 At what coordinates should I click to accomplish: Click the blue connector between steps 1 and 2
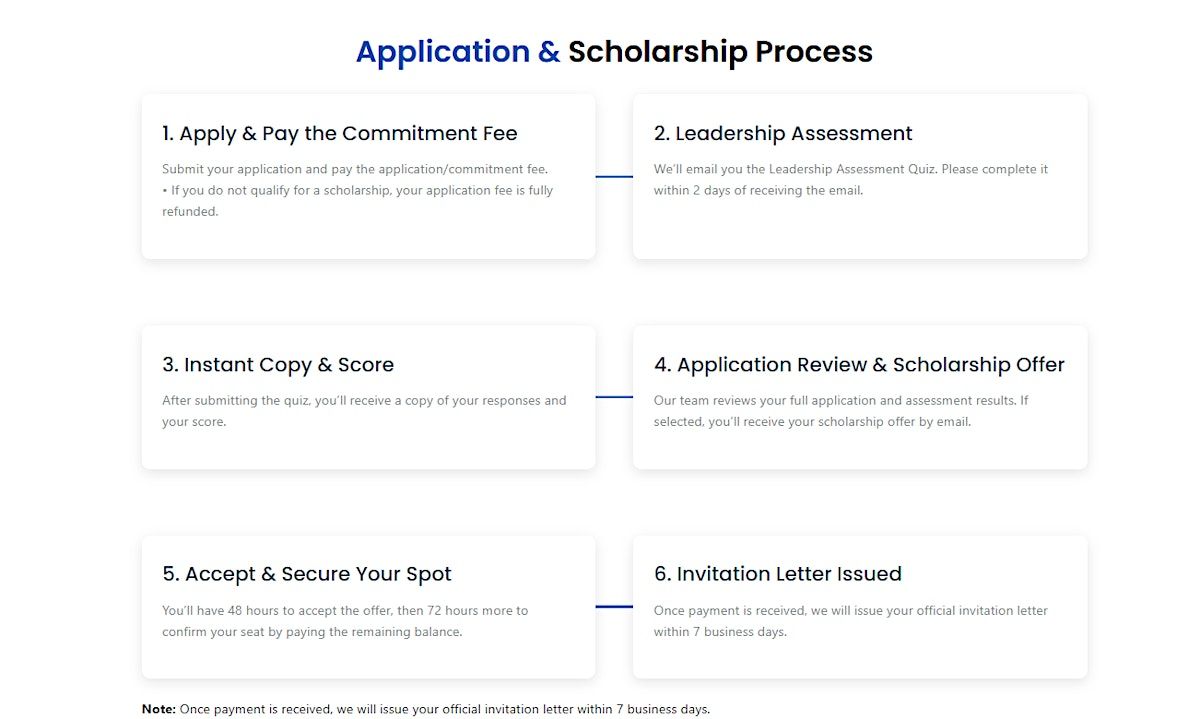[x=614, y=177]
